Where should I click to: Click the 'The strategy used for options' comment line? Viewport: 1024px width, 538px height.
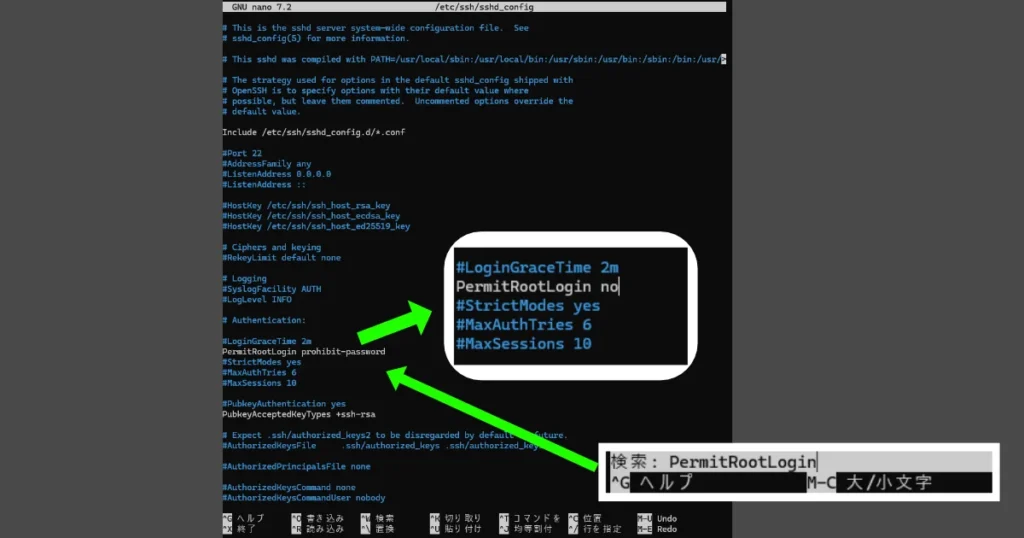pyautogui.click(x=398, y=80)
